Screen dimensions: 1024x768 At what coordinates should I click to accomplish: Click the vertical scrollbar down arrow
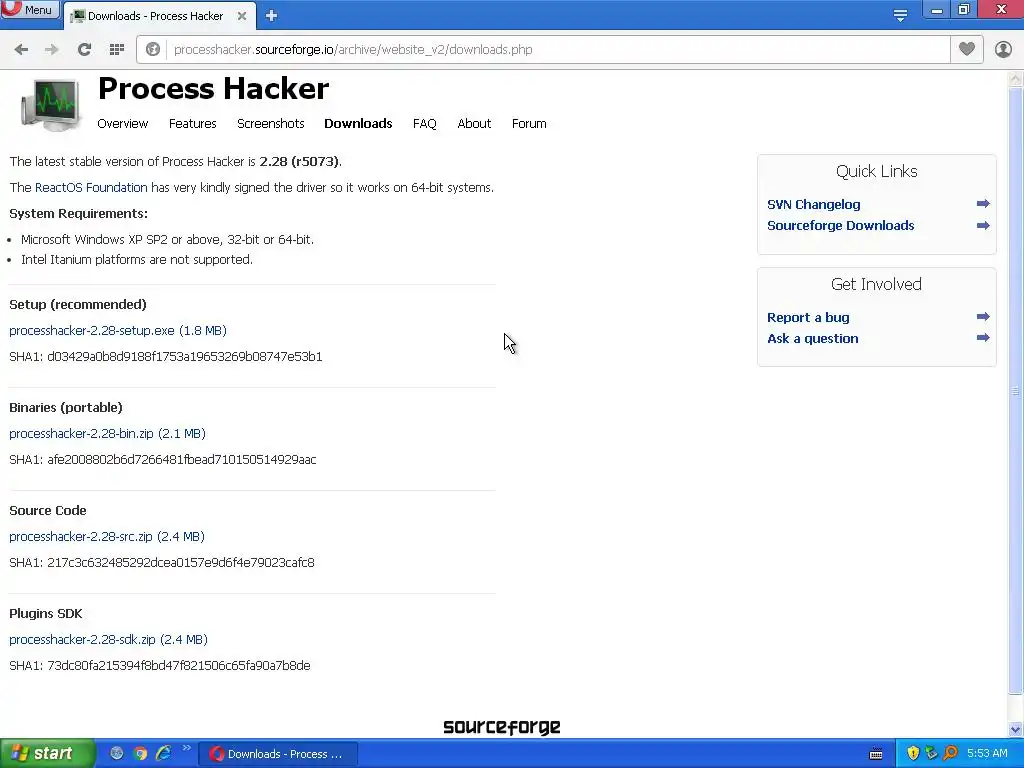coord(1016,729)
